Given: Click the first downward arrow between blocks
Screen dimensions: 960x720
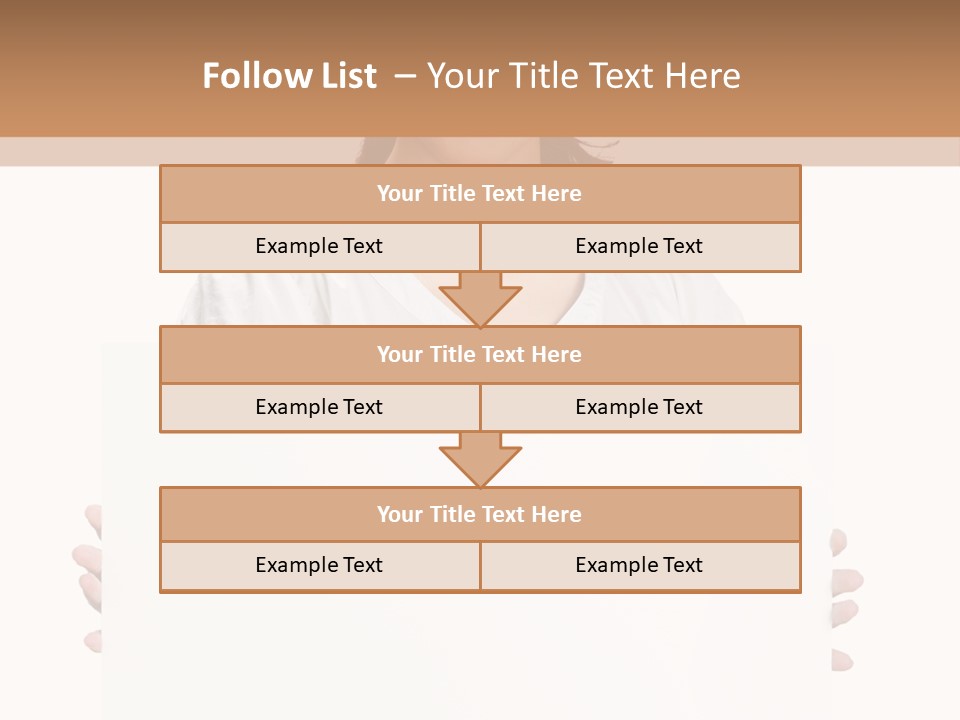Looking at the screenshot, I should tap(480, 298).
